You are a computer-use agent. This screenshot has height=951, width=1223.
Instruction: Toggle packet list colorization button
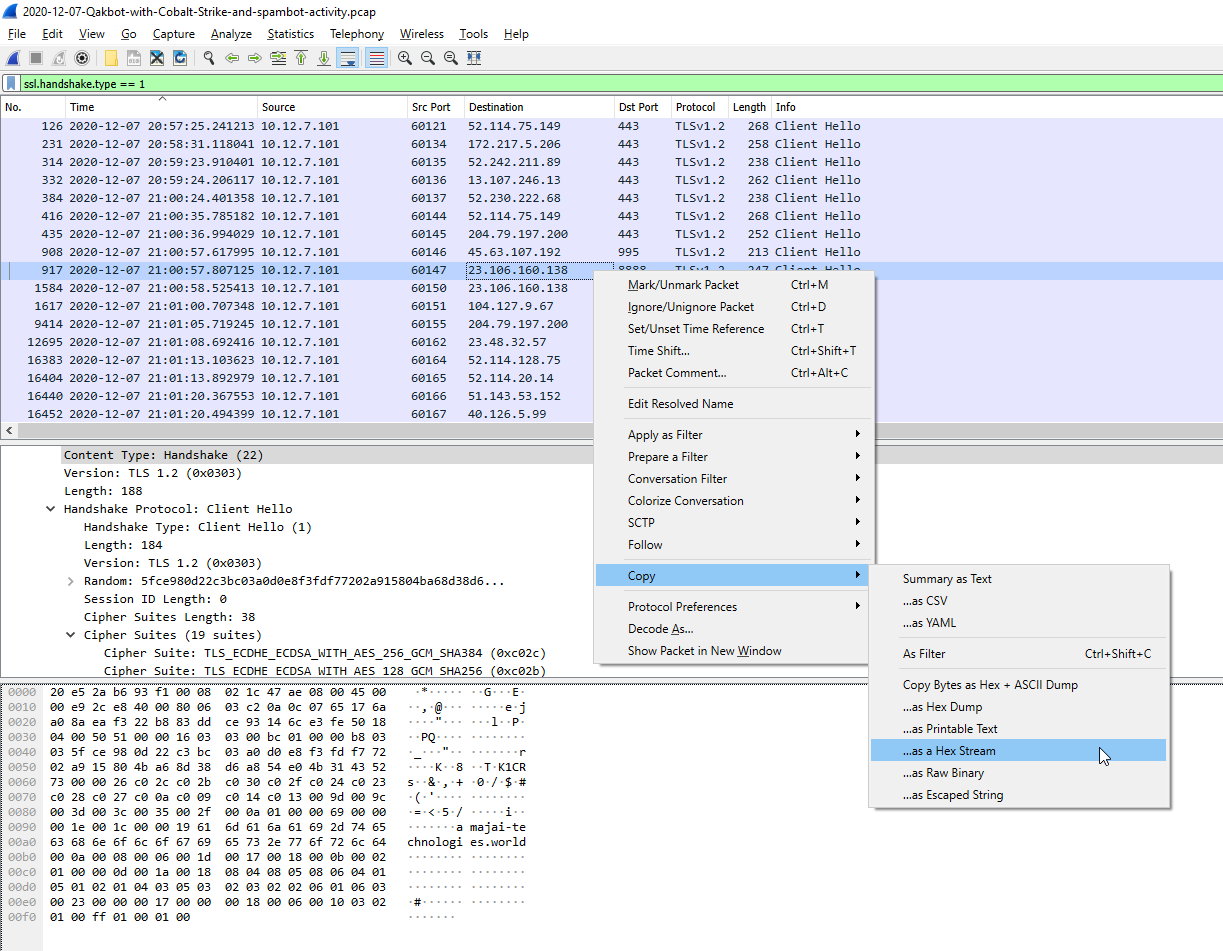tap(376, 58)
